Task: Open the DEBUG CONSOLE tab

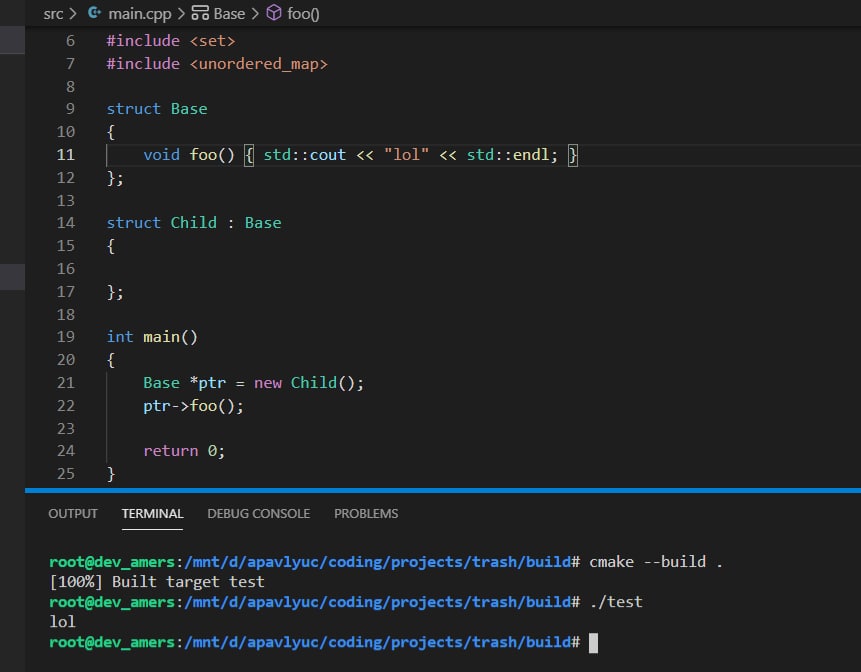Action: point(259,513)
